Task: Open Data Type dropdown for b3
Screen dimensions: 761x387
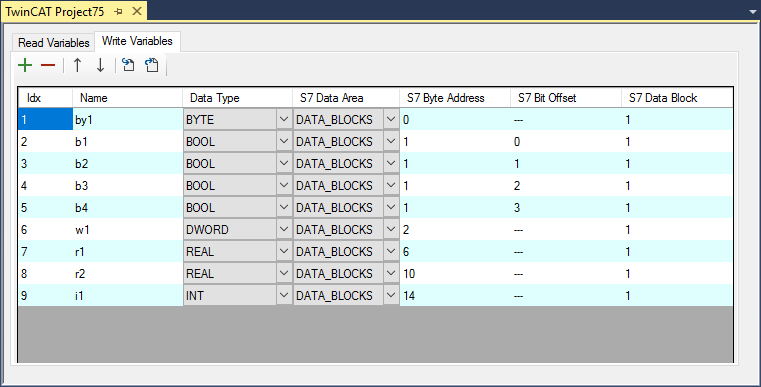Action: coord(284,185)
